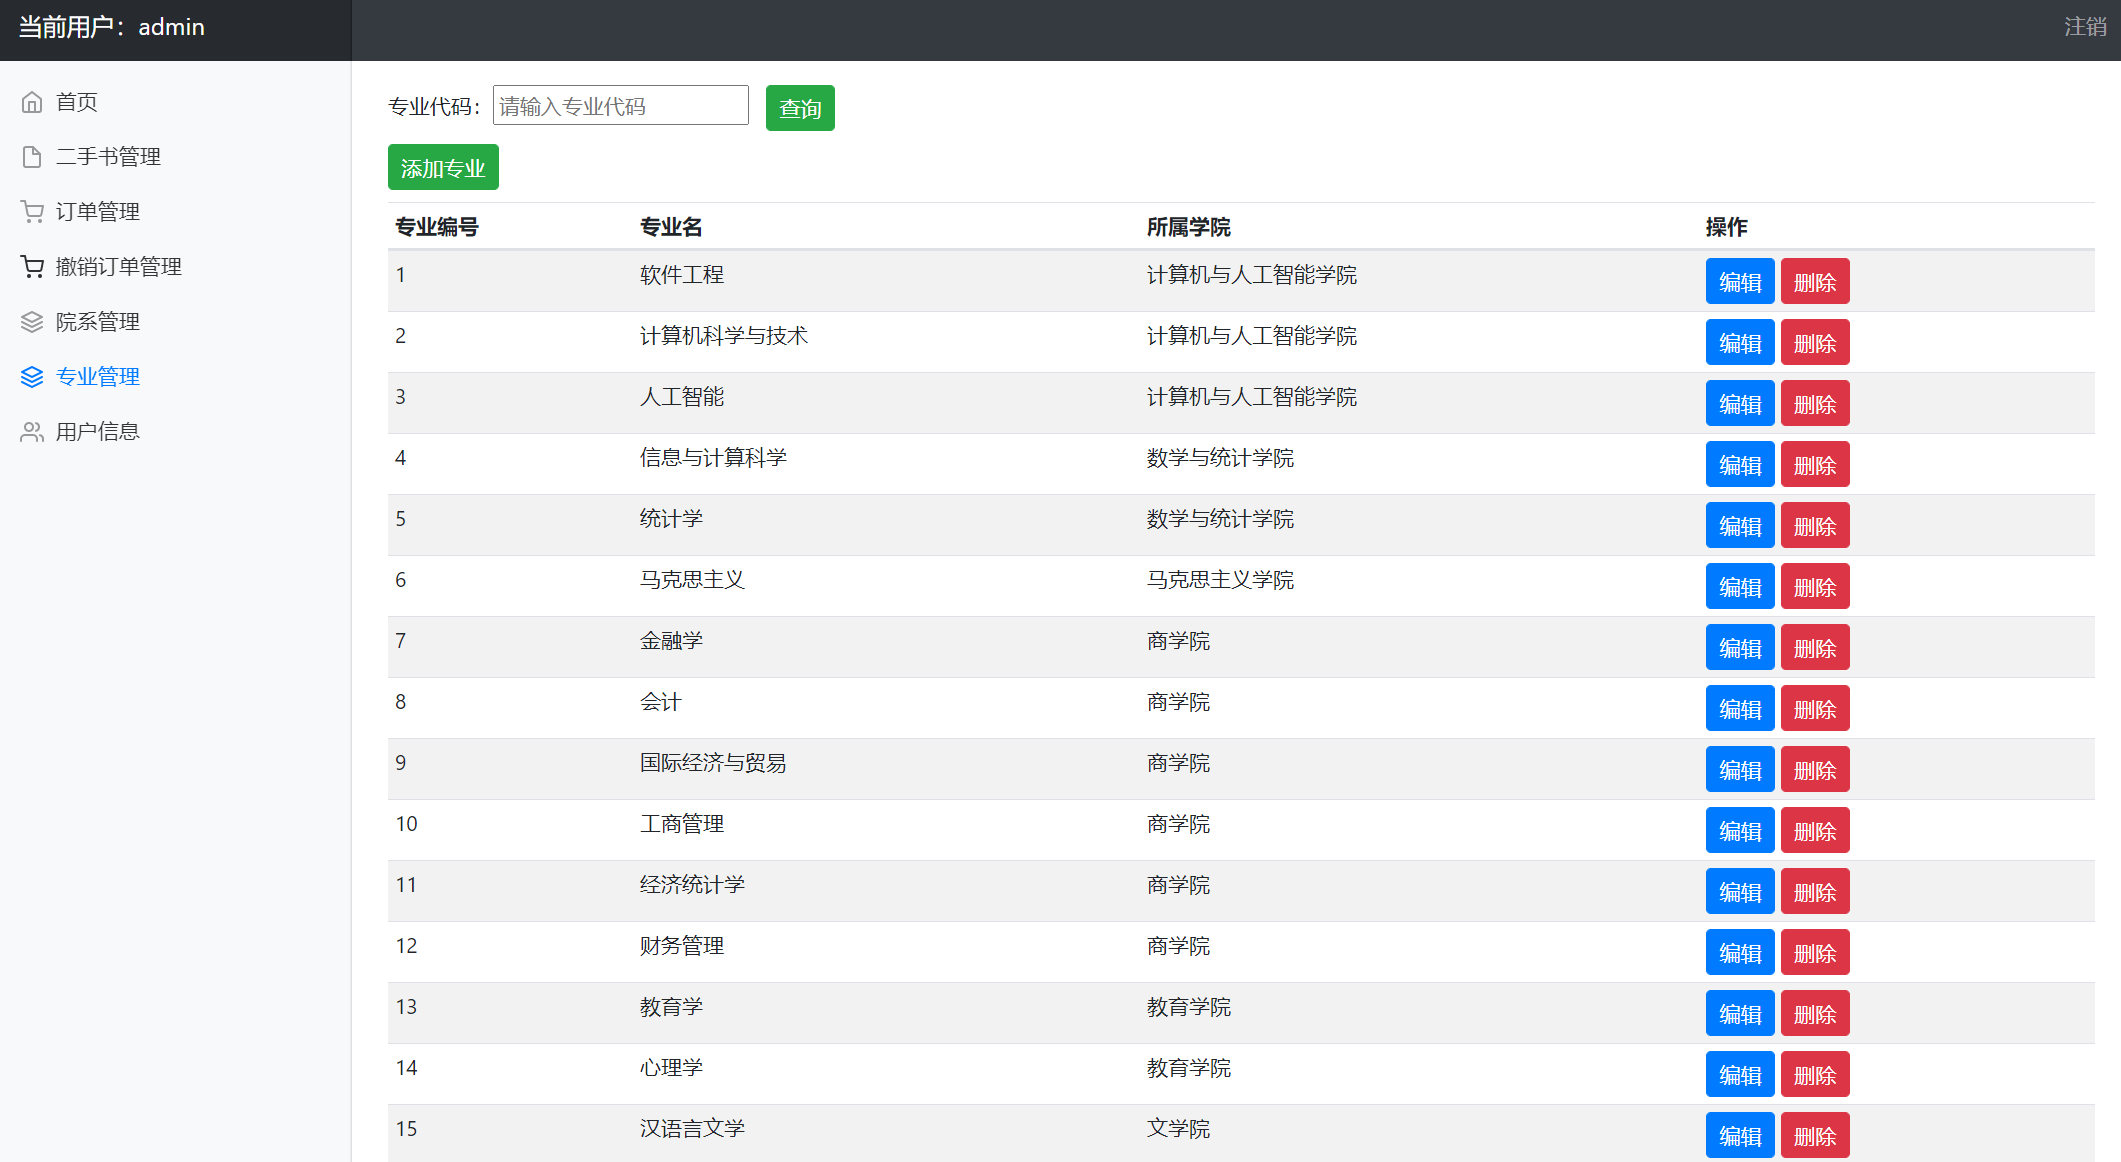Click the blue major management layers icon
The image size is (2121, 1162).
(x=32, y=377)
